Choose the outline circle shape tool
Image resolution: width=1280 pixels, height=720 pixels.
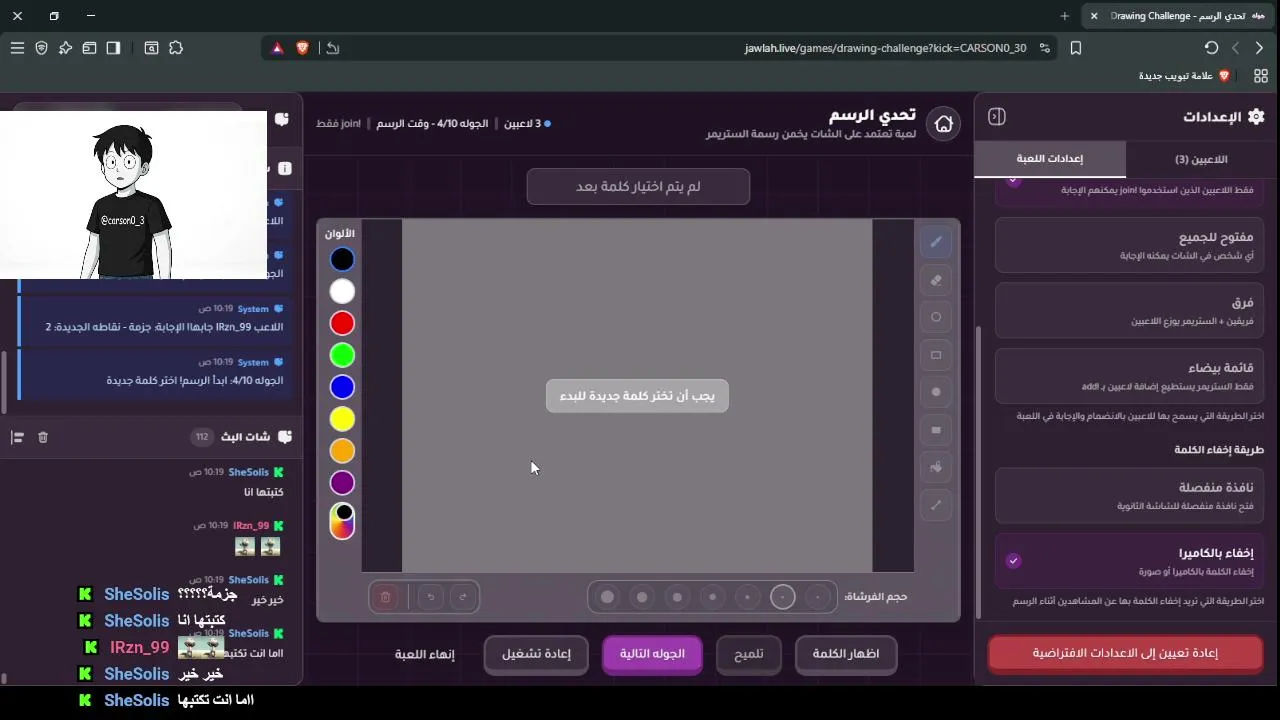(936, 317)
